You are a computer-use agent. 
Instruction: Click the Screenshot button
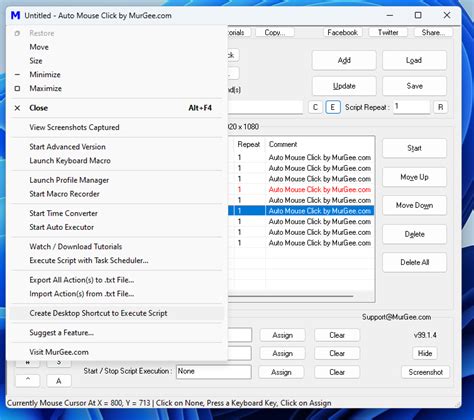coord(425,372)
